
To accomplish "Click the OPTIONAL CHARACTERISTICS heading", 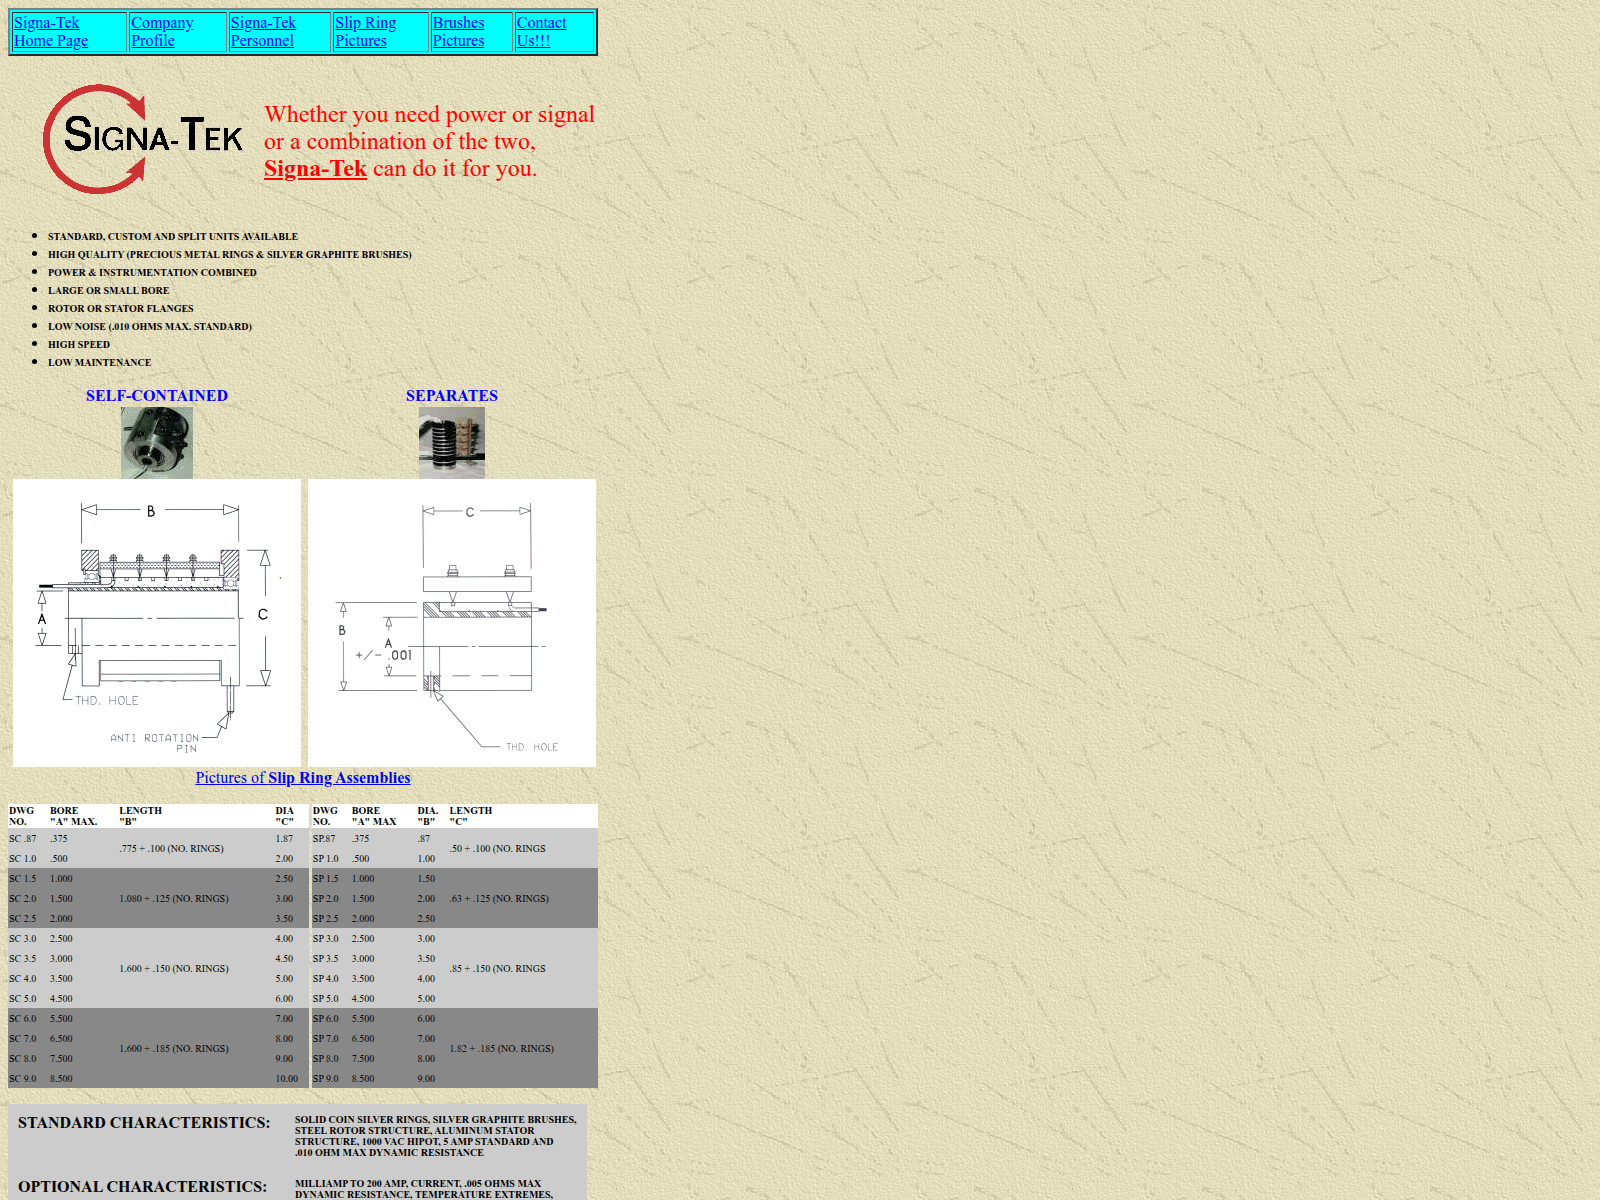I will pyautogui.click(x=142, y=1187).
